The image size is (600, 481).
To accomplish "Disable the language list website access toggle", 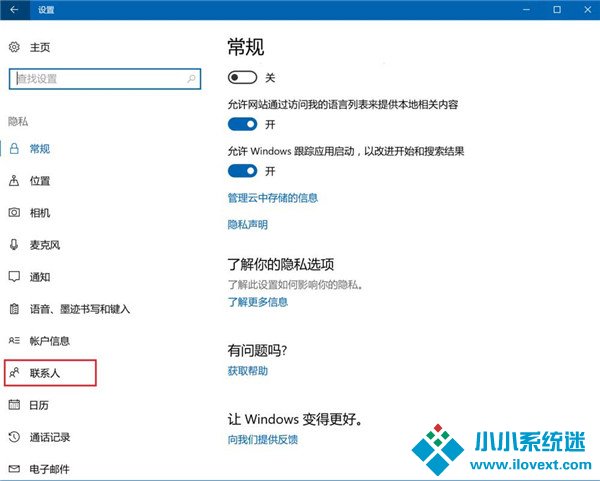I will click(x=242, y=124).
